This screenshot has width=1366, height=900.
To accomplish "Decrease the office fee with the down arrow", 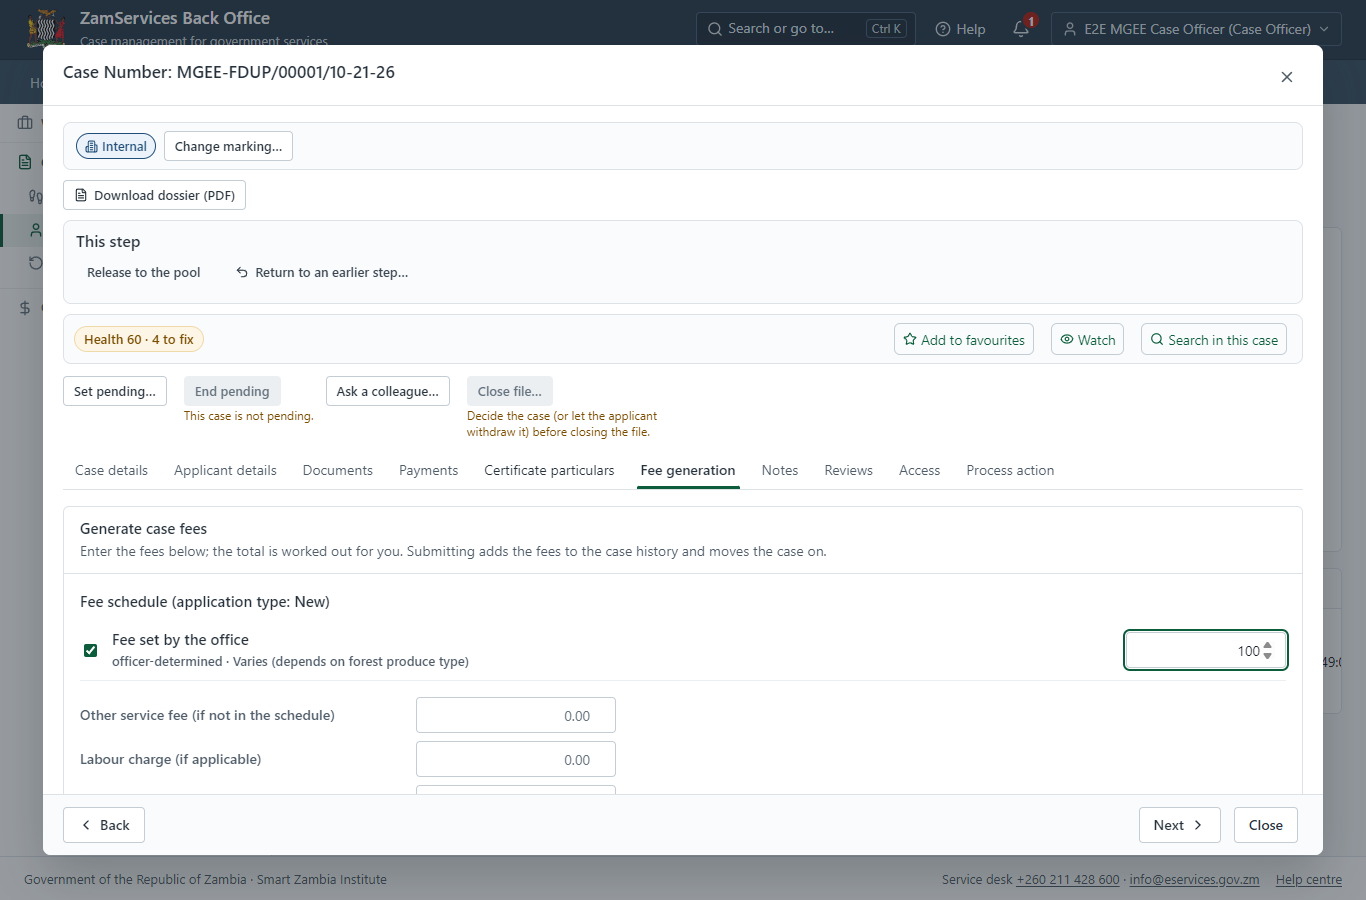I will tap(1268, 656).
